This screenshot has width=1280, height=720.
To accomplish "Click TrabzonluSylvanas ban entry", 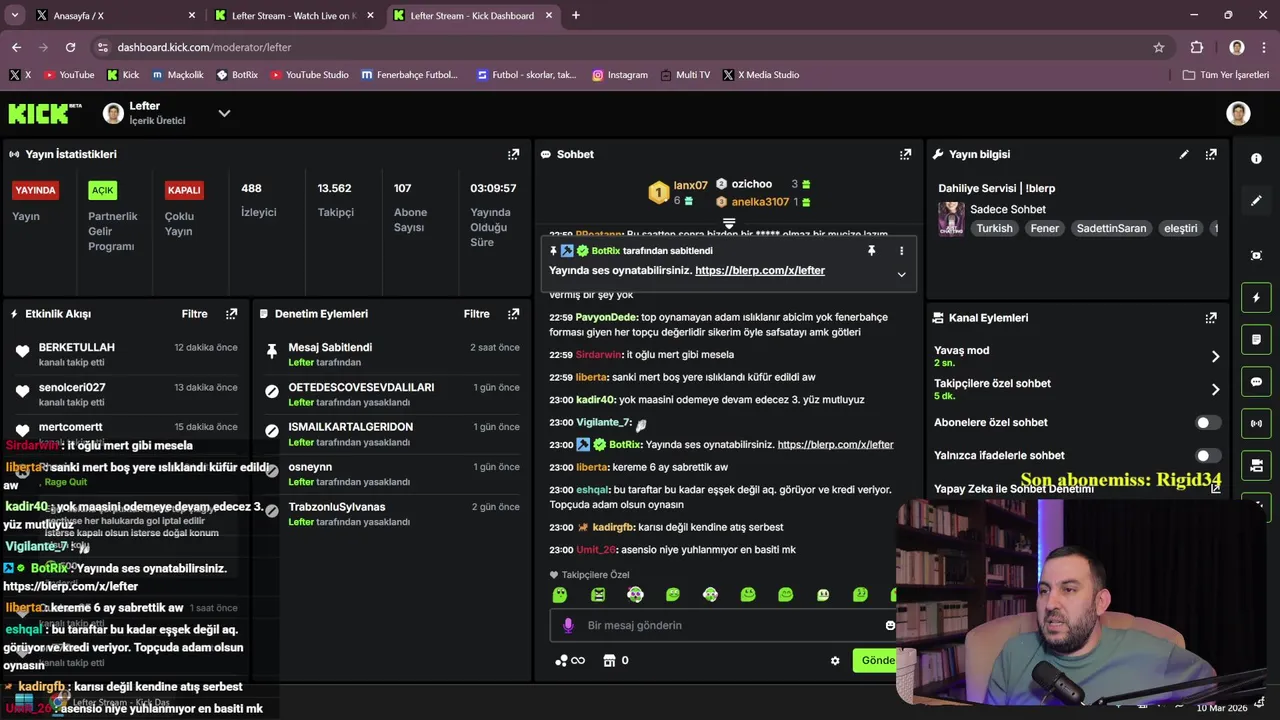I will pyautogui.click(x=336, y=507).
